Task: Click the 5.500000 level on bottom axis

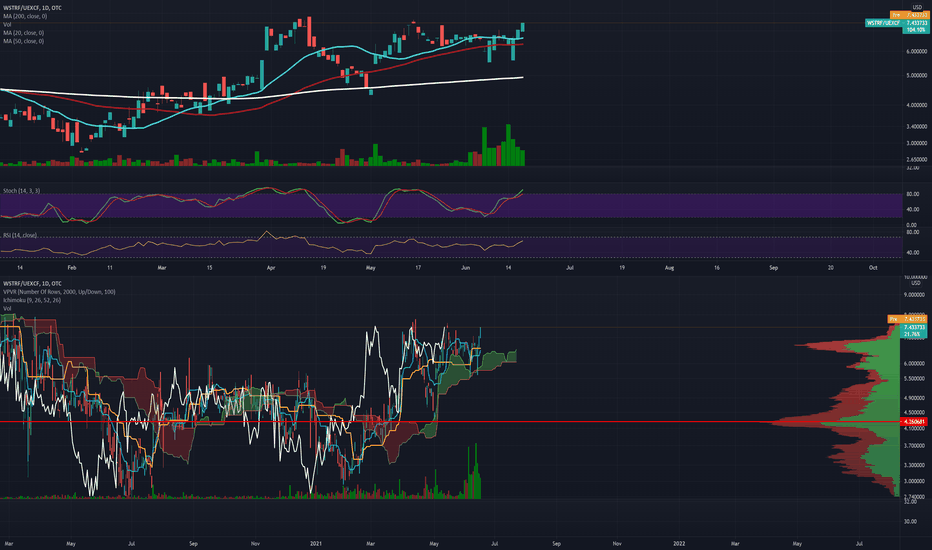Action: [x=914, y=379]
